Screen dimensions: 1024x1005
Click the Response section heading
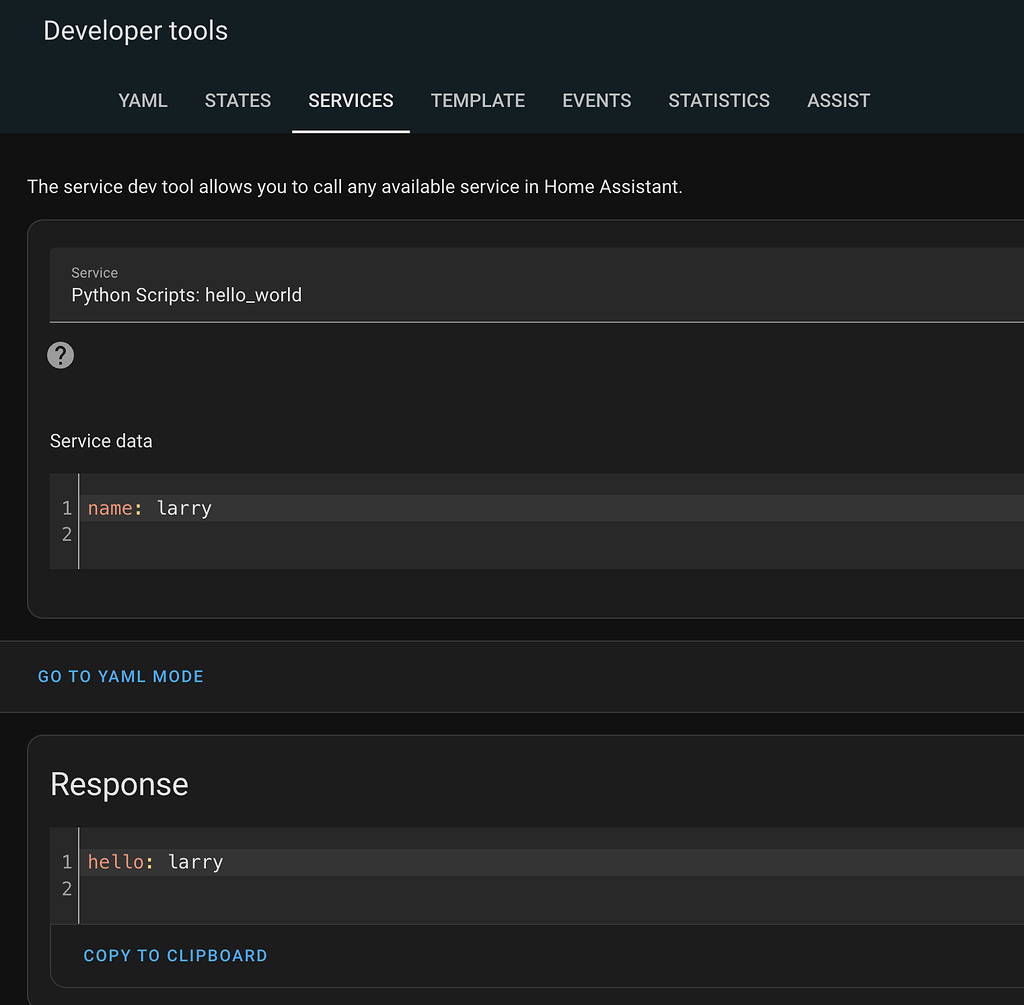[x=119, y=785]
